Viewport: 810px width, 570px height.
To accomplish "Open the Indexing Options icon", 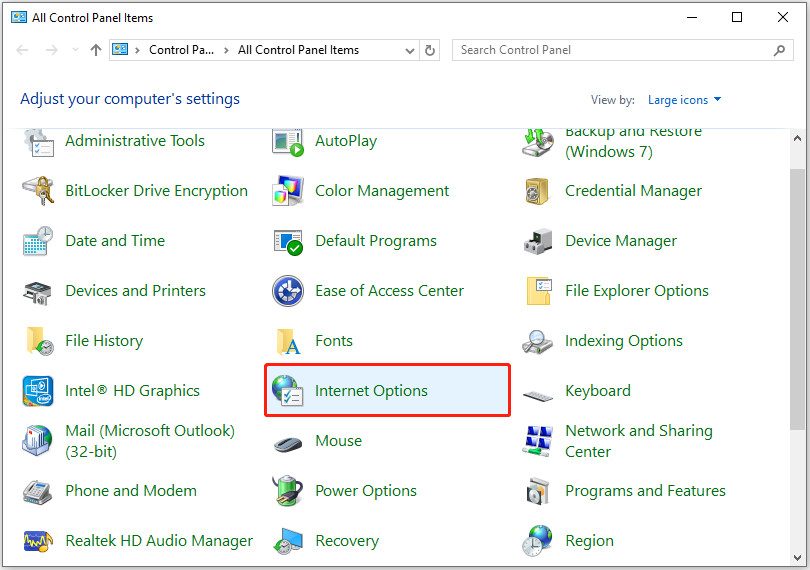I will pyautogui.click(x=537, y=342).
